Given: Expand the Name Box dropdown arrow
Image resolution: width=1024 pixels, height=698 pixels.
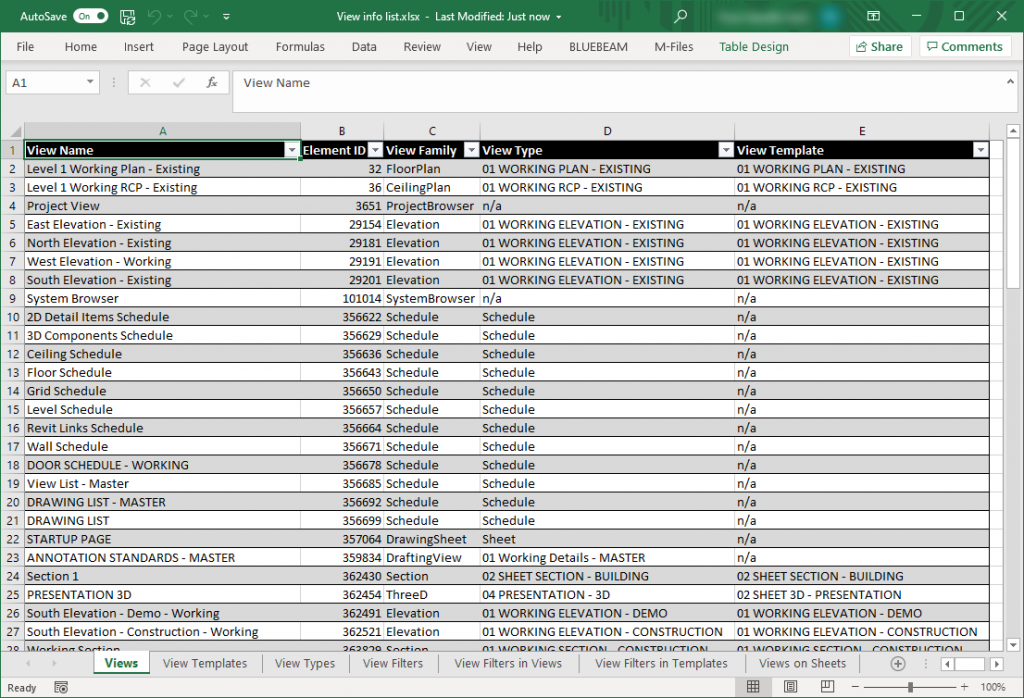Looking at the screenshot, I should pyautogui.click(x=90, y=82).
